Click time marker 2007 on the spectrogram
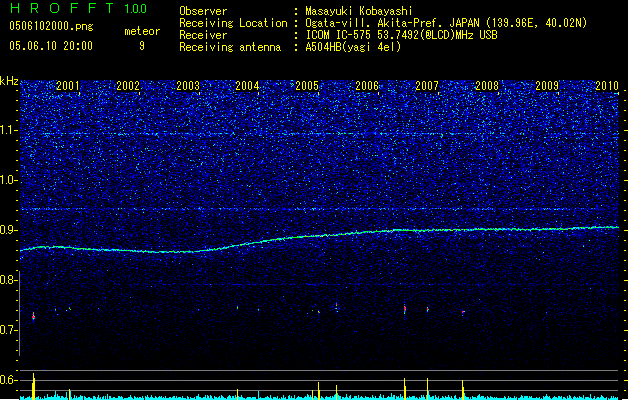 tap(427, 85)
